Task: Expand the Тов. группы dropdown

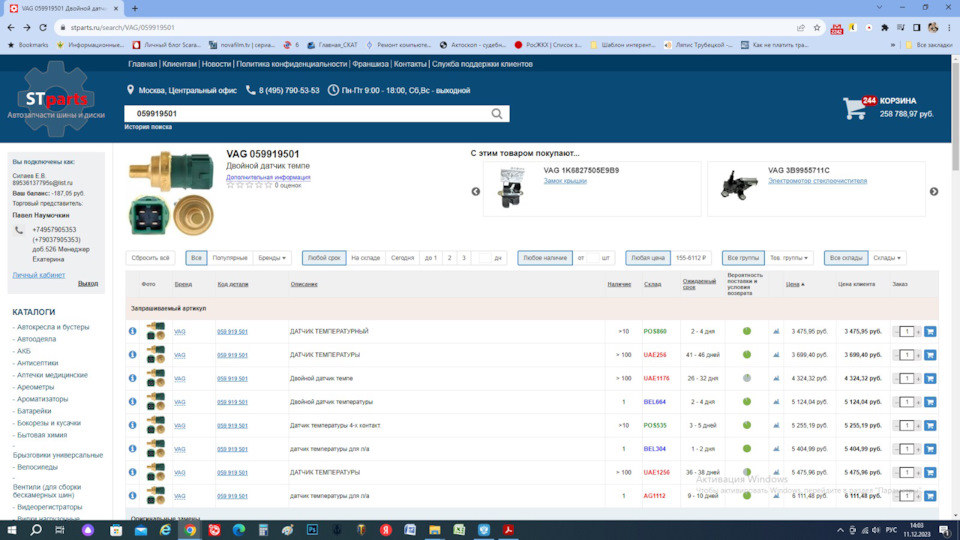Action: tap(789, 258)
